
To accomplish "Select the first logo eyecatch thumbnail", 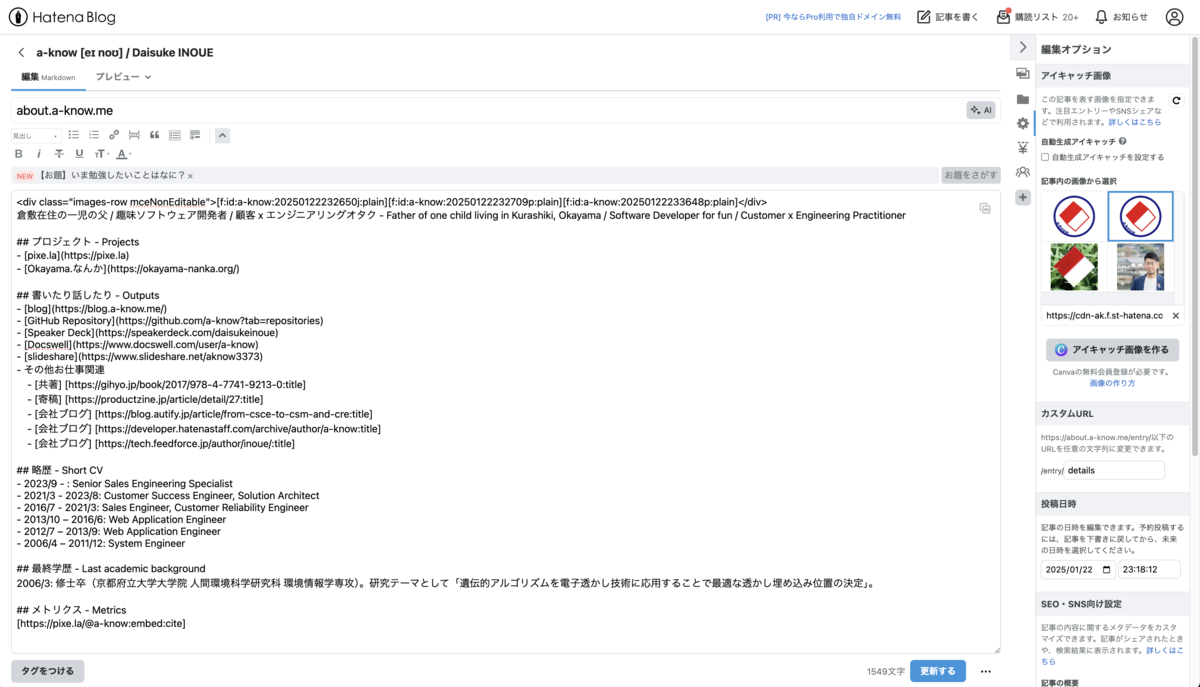I will click(x=1074, y=215).
